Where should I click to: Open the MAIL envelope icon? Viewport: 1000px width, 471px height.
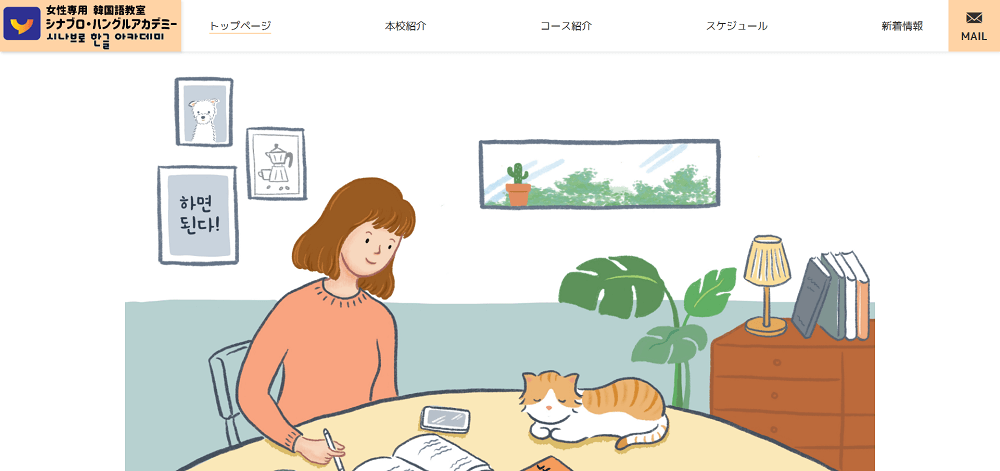pyautogui.click(x=974, y=17)
